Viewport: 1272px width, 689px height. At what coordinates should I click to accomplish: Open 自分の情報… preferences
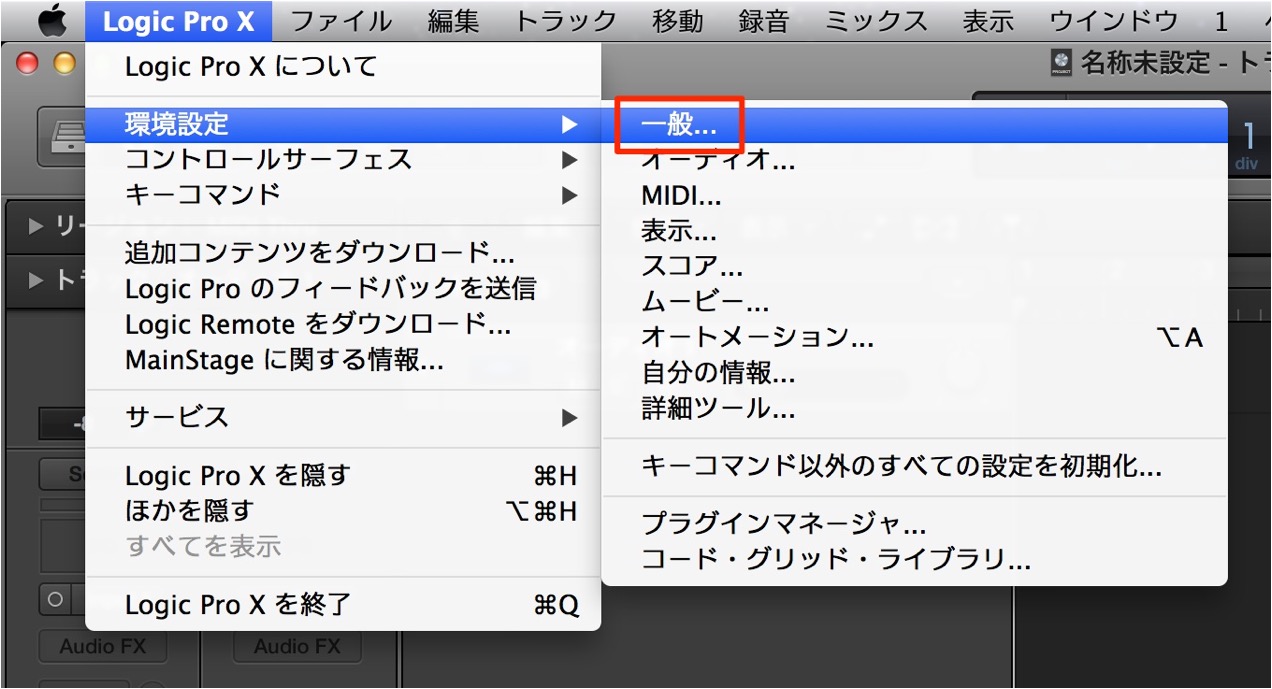pos(914,373)
